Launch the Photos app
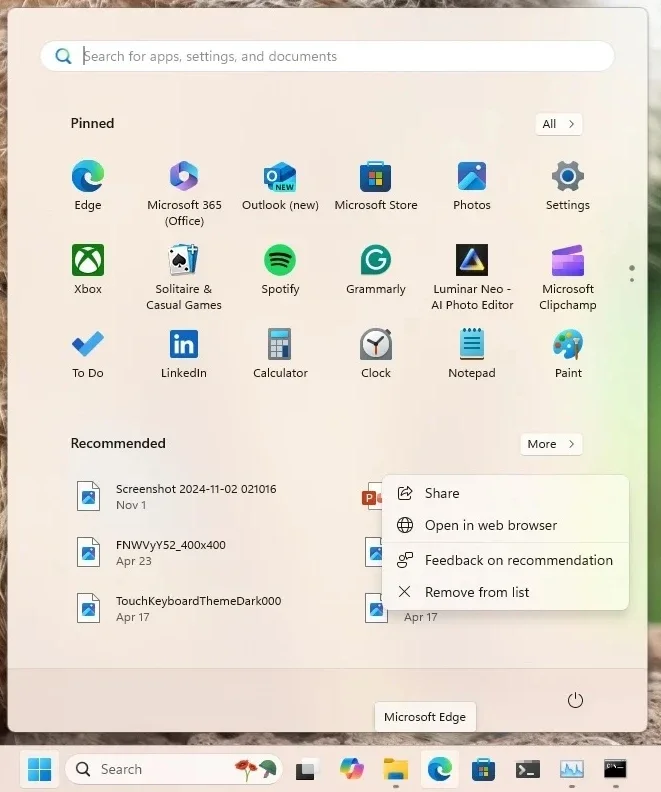 coord(472,185)
